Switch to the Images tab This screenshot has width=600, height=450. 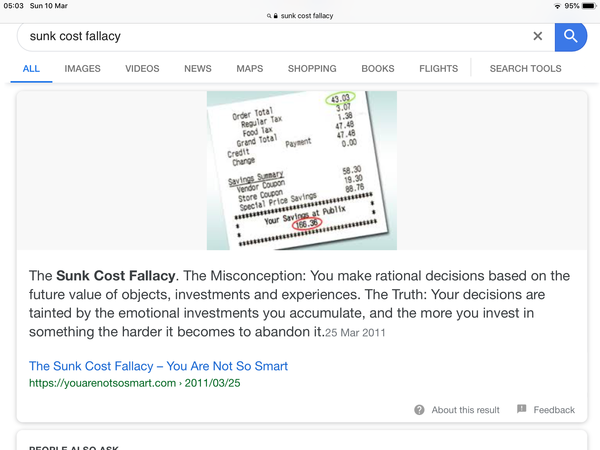[82, 68]
